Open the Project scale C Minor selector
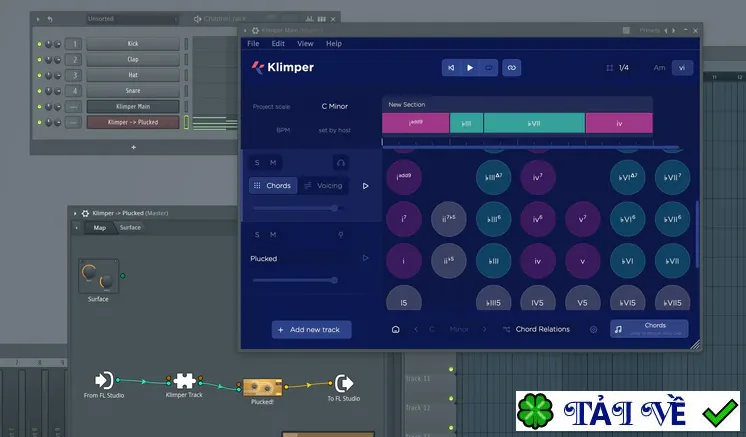 (334, 106)
